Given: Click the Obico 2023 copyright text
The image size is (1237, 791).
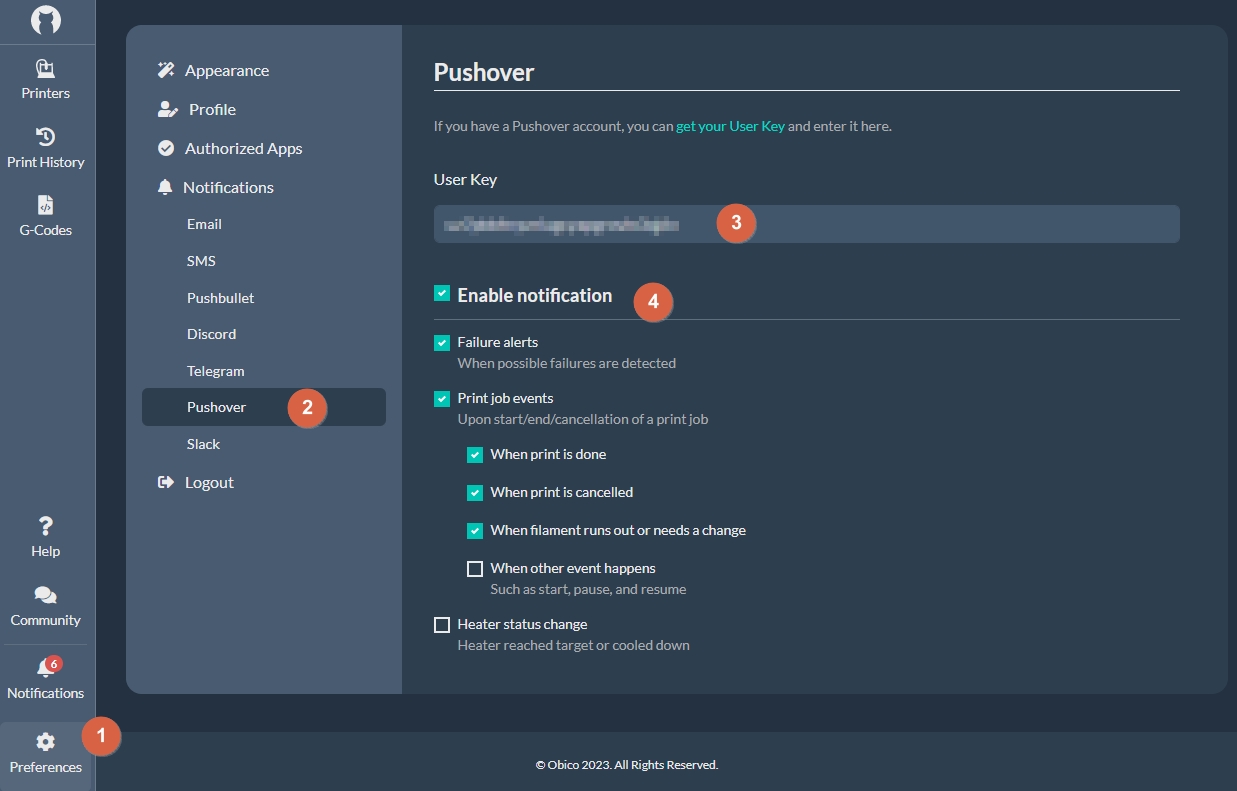Looking at the screenshot, I should pyautogui.click(x=627, y=765).
